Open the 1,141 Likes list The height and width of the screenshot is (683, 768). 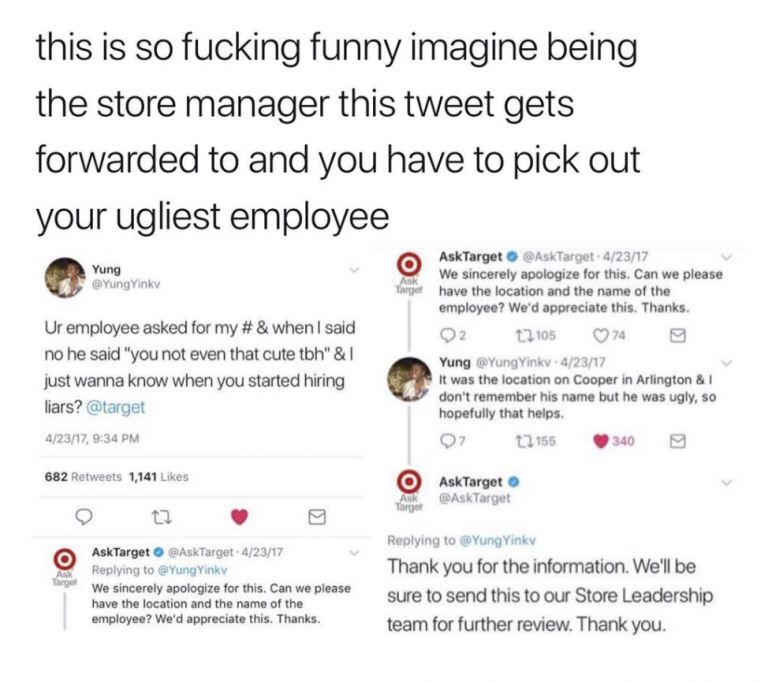pos(158,476)
